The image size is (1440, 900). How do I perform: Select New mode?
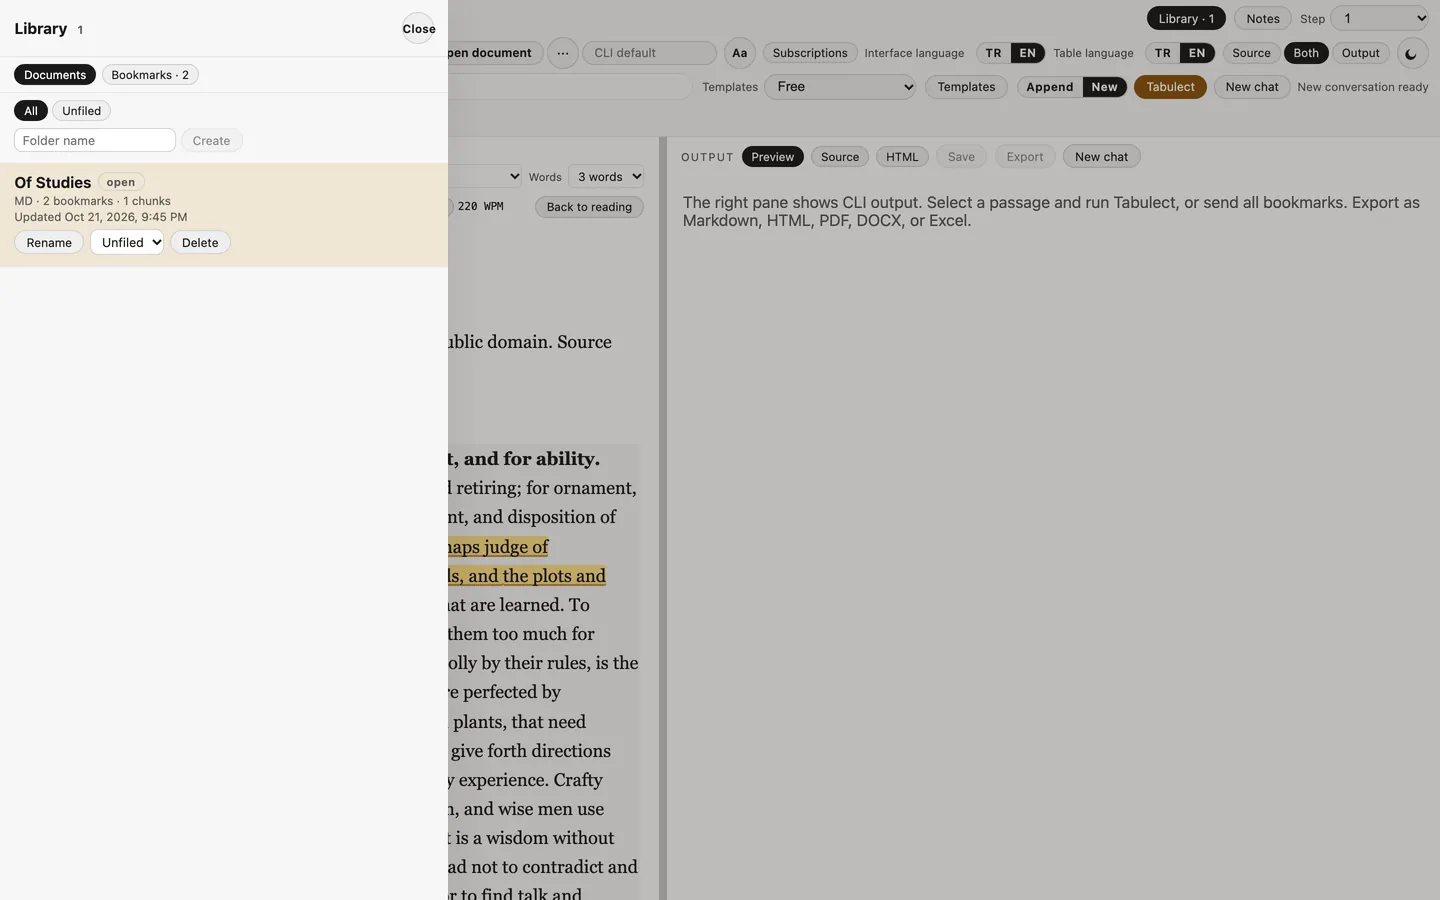pos(1105,87)
